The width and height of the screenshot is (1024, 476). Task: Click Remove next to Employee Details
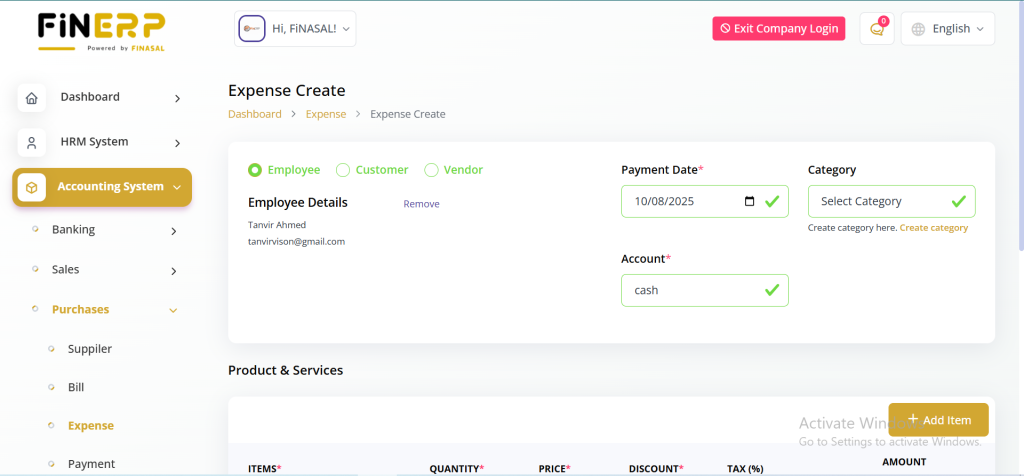pos(421,204)
